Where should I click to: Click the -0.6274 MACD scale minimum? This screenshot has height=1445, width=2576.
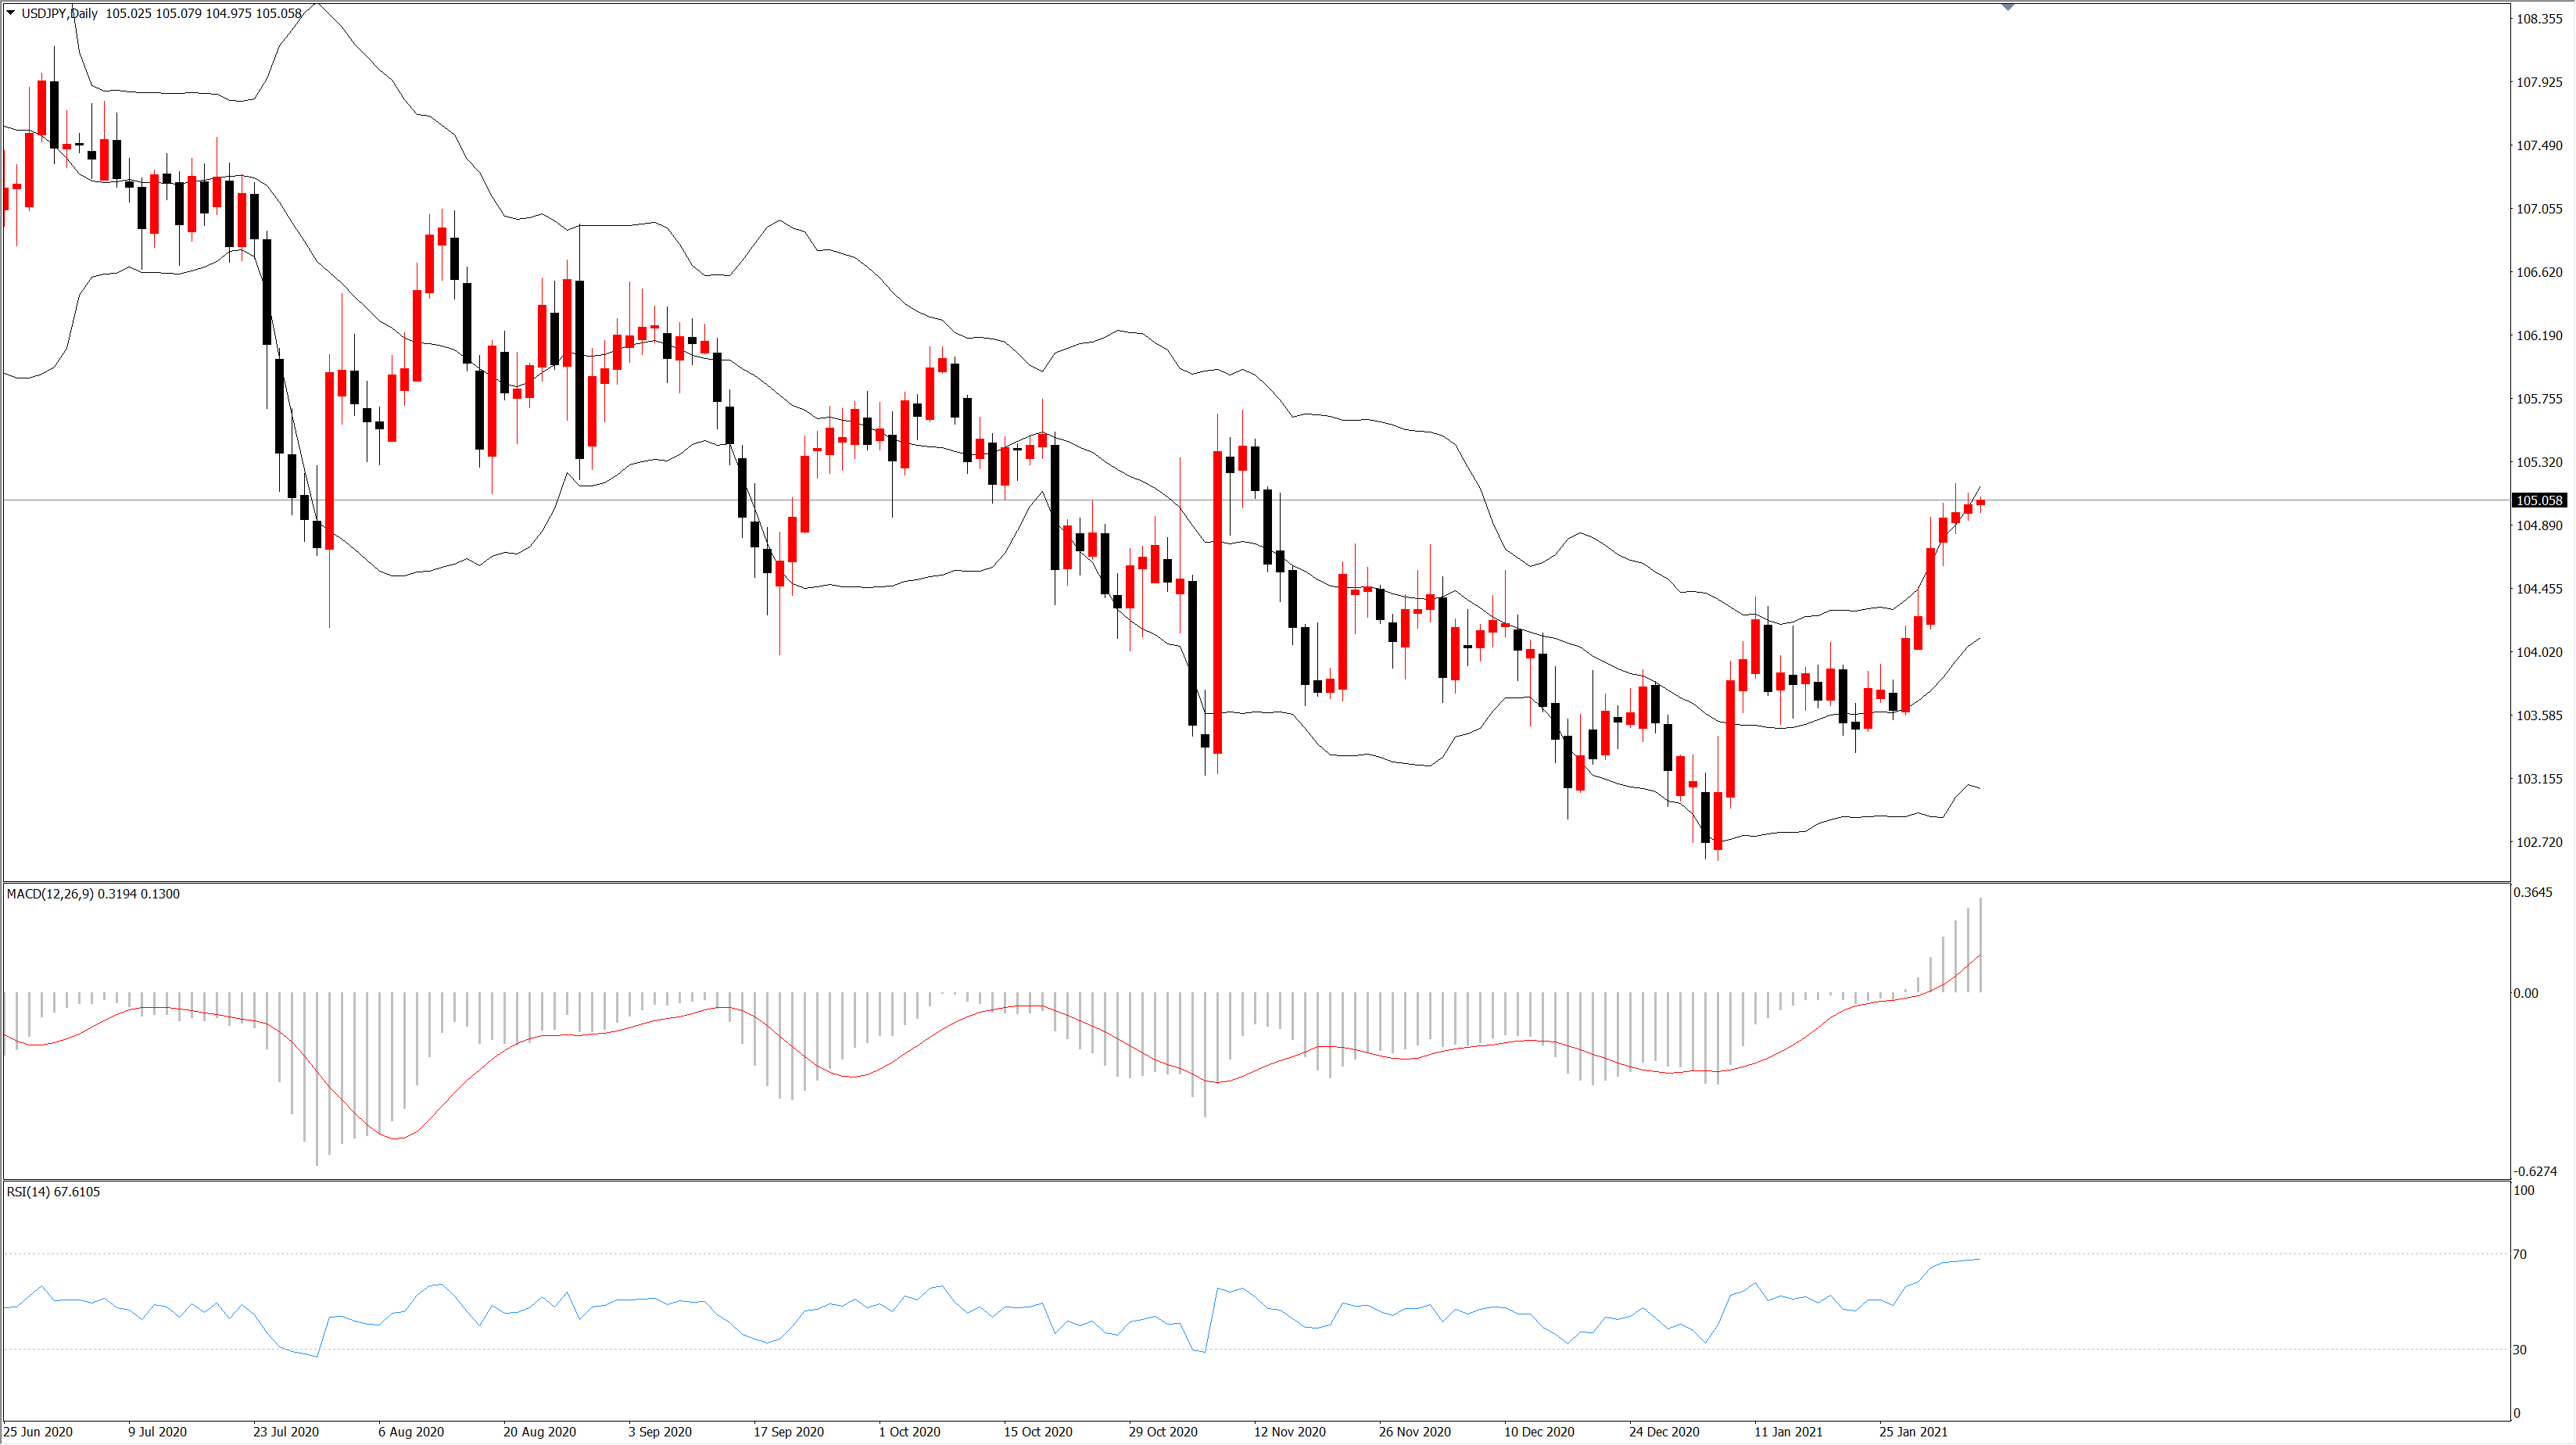[2536, 1171]
